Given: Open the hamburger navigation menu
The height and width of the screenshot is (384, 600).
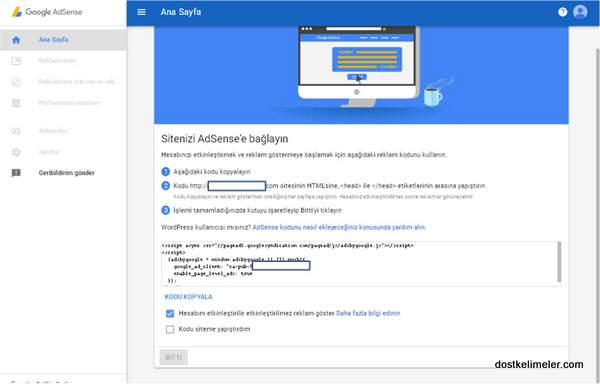Looking at the screenshot, I should point(141,12).
